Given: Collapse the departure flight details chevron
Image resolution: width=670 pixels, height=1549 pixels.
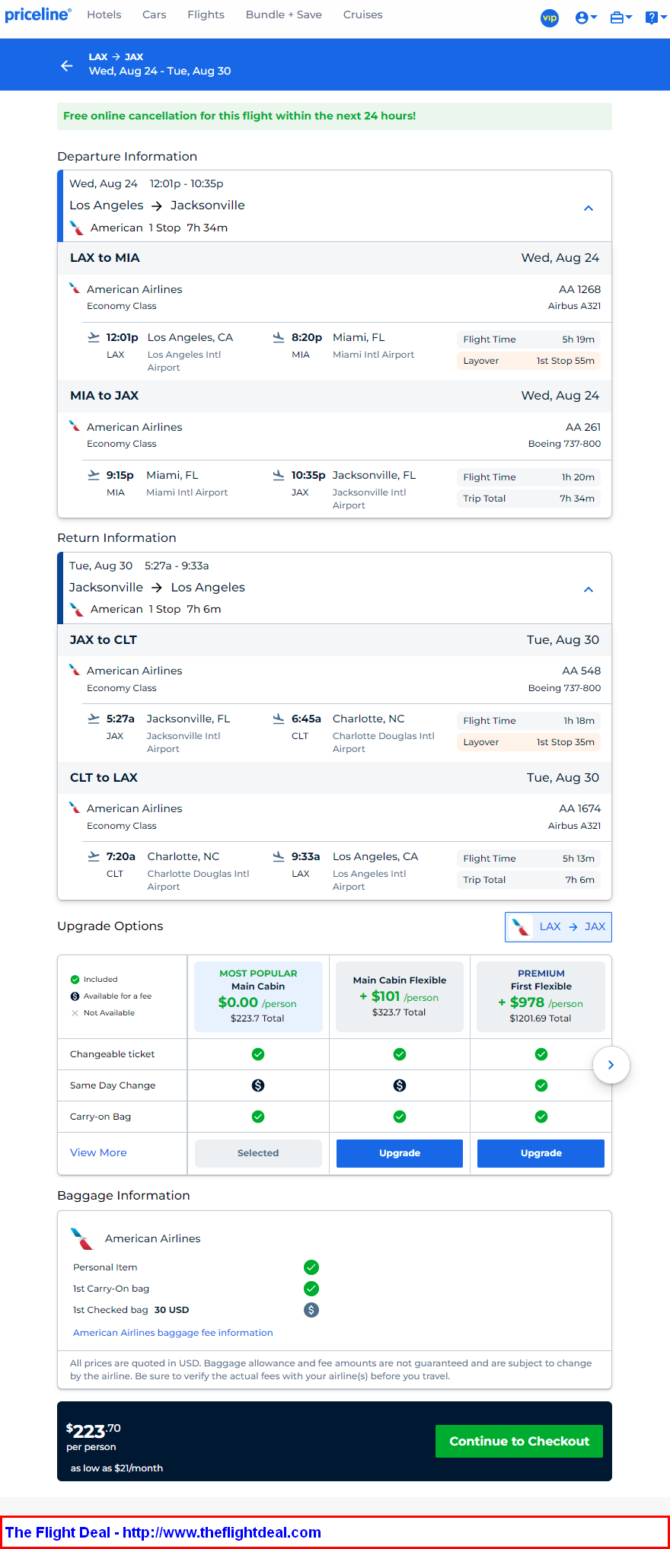Looking at the screenshot, I should point(588,208).
